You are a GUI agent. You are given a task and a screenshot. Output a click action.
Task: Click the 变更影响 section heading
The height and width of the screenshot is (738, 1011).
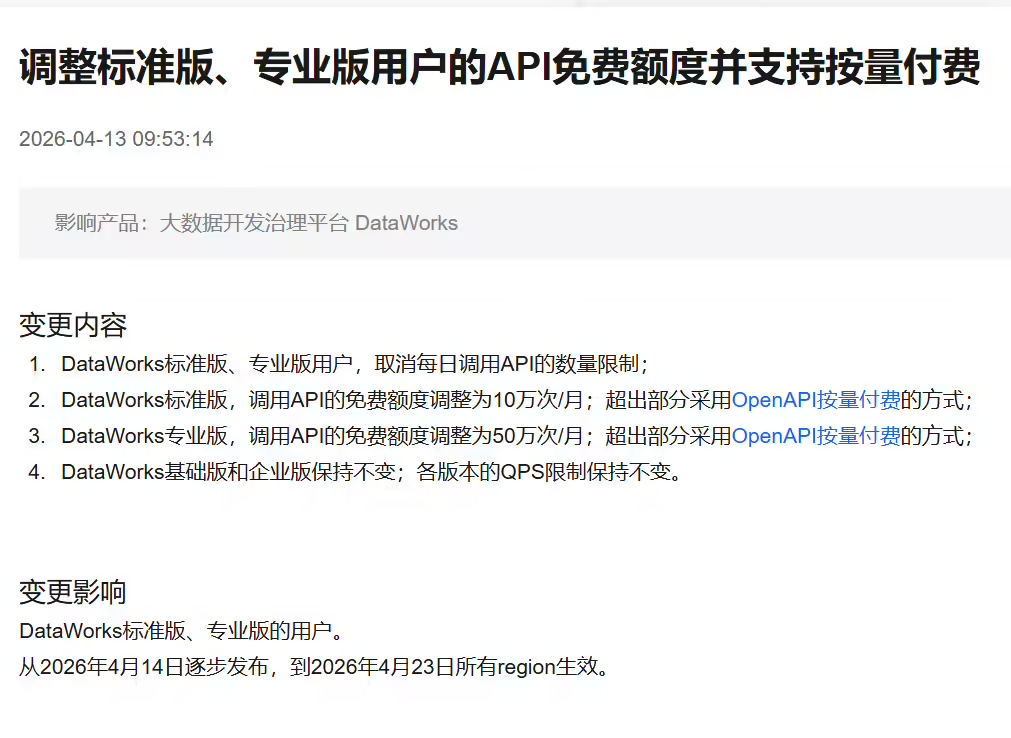(73, 592)
